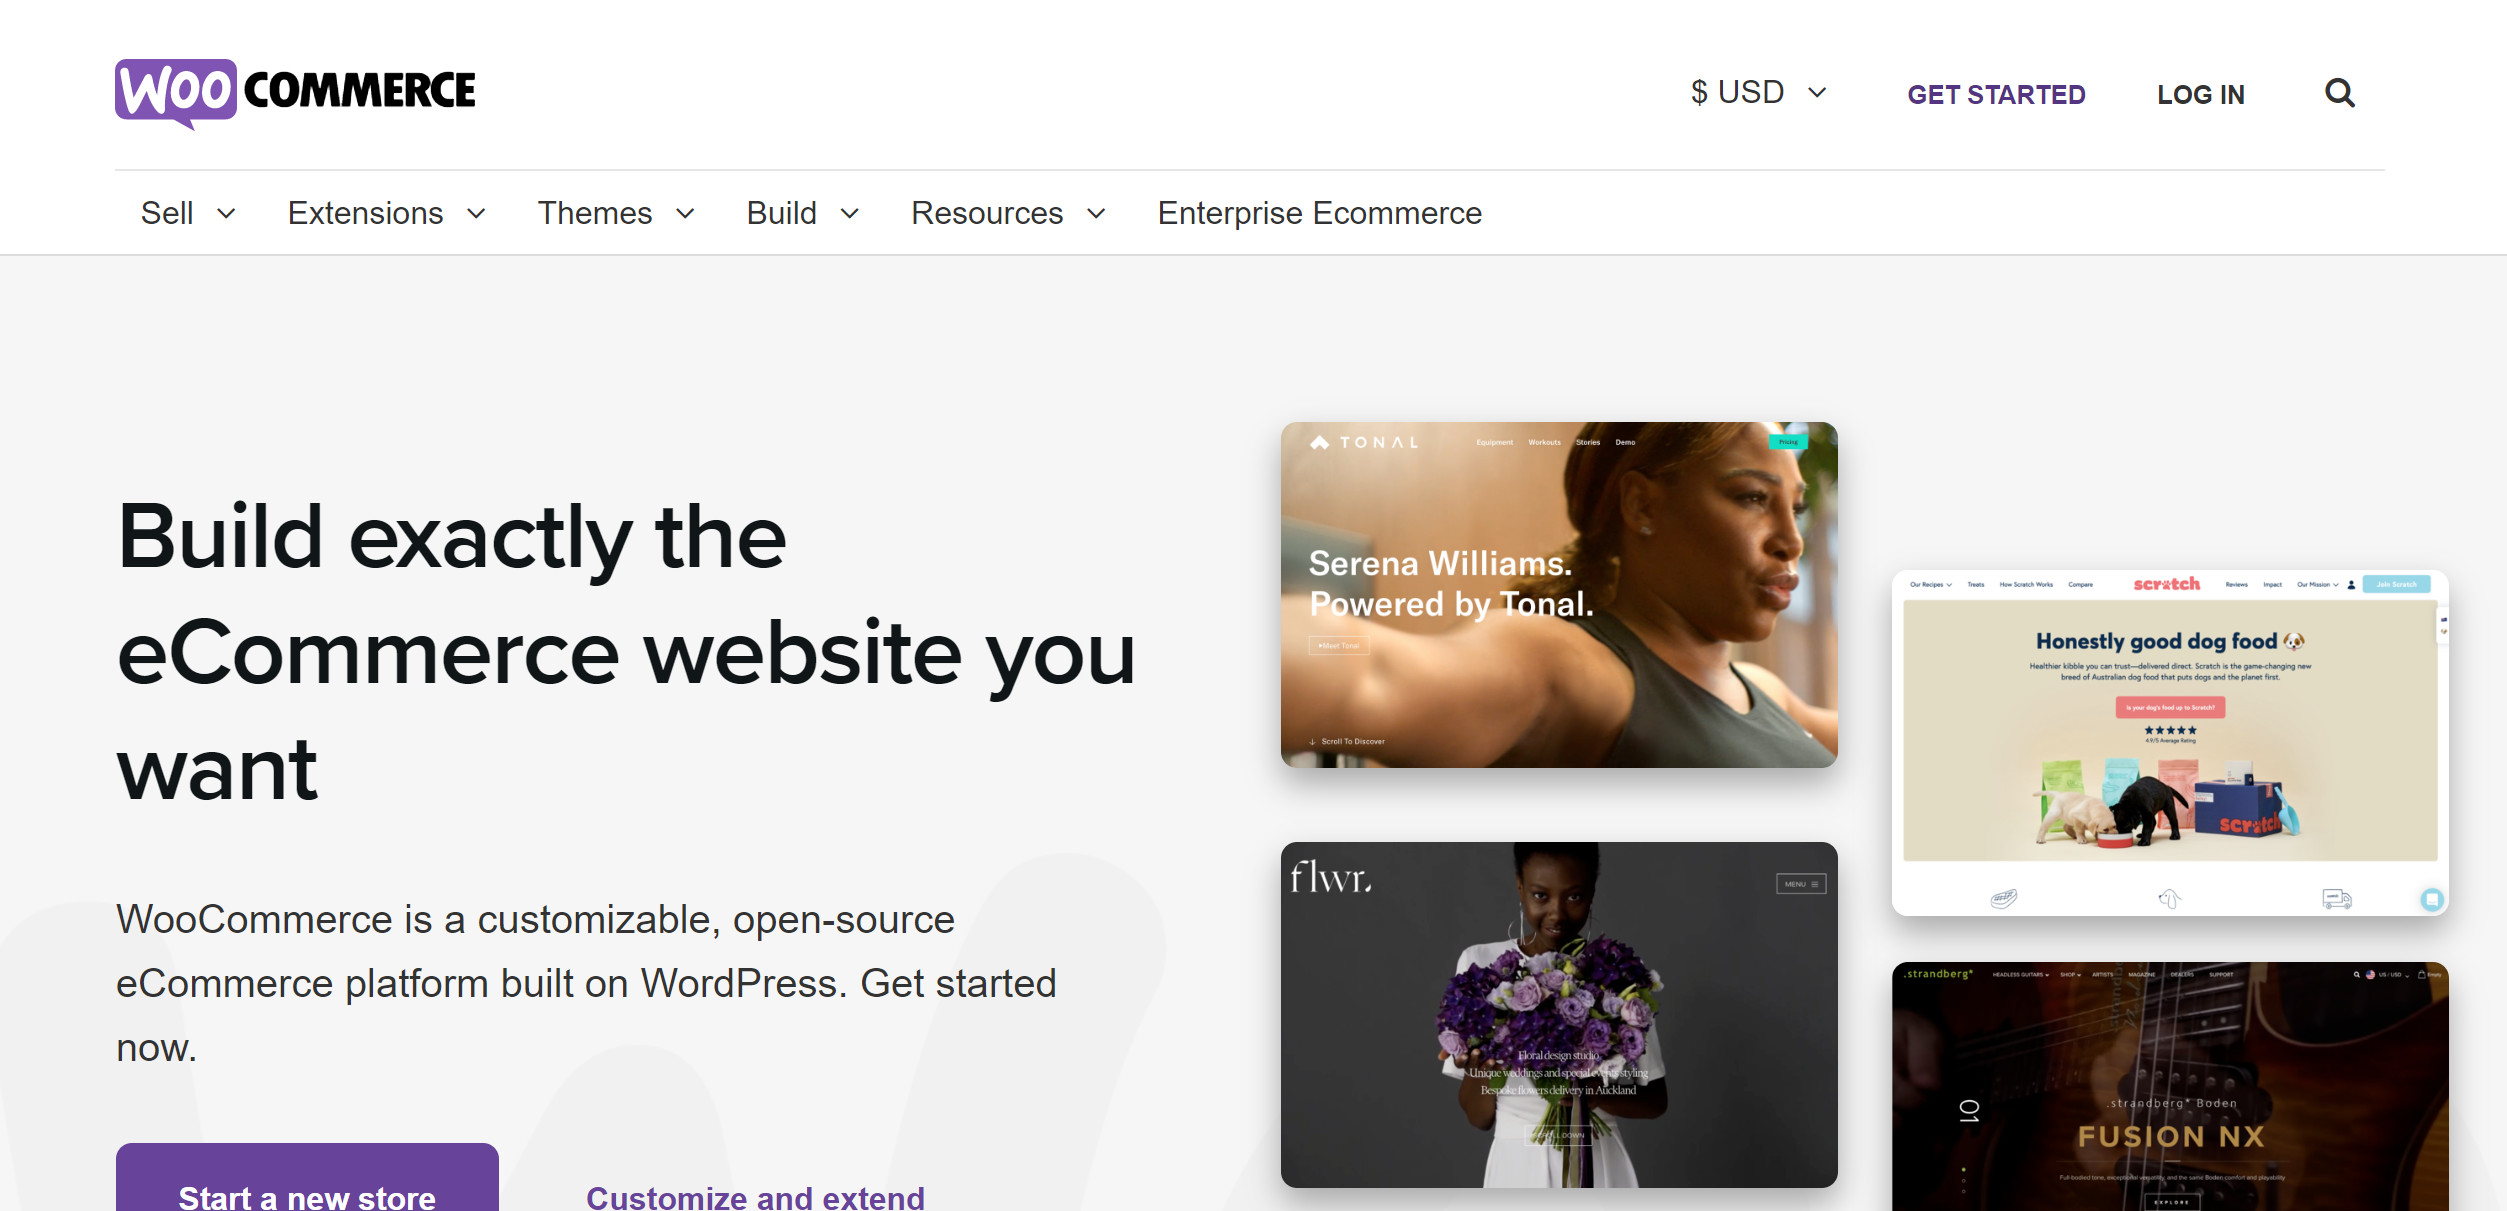The width and height of the screenshot is (2507, 1211).
Task: Select Enterprise Ecommerce menu item
Action: pyautogui.click(x=1319, y=211)
